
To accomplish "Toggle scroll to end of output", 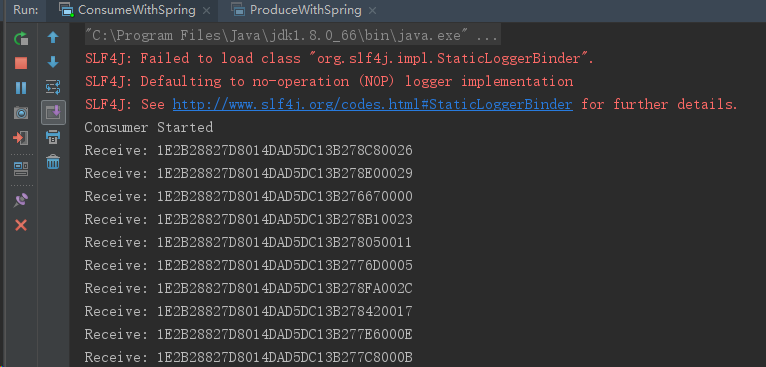I will pyautogui.click(x=53, y=112).
